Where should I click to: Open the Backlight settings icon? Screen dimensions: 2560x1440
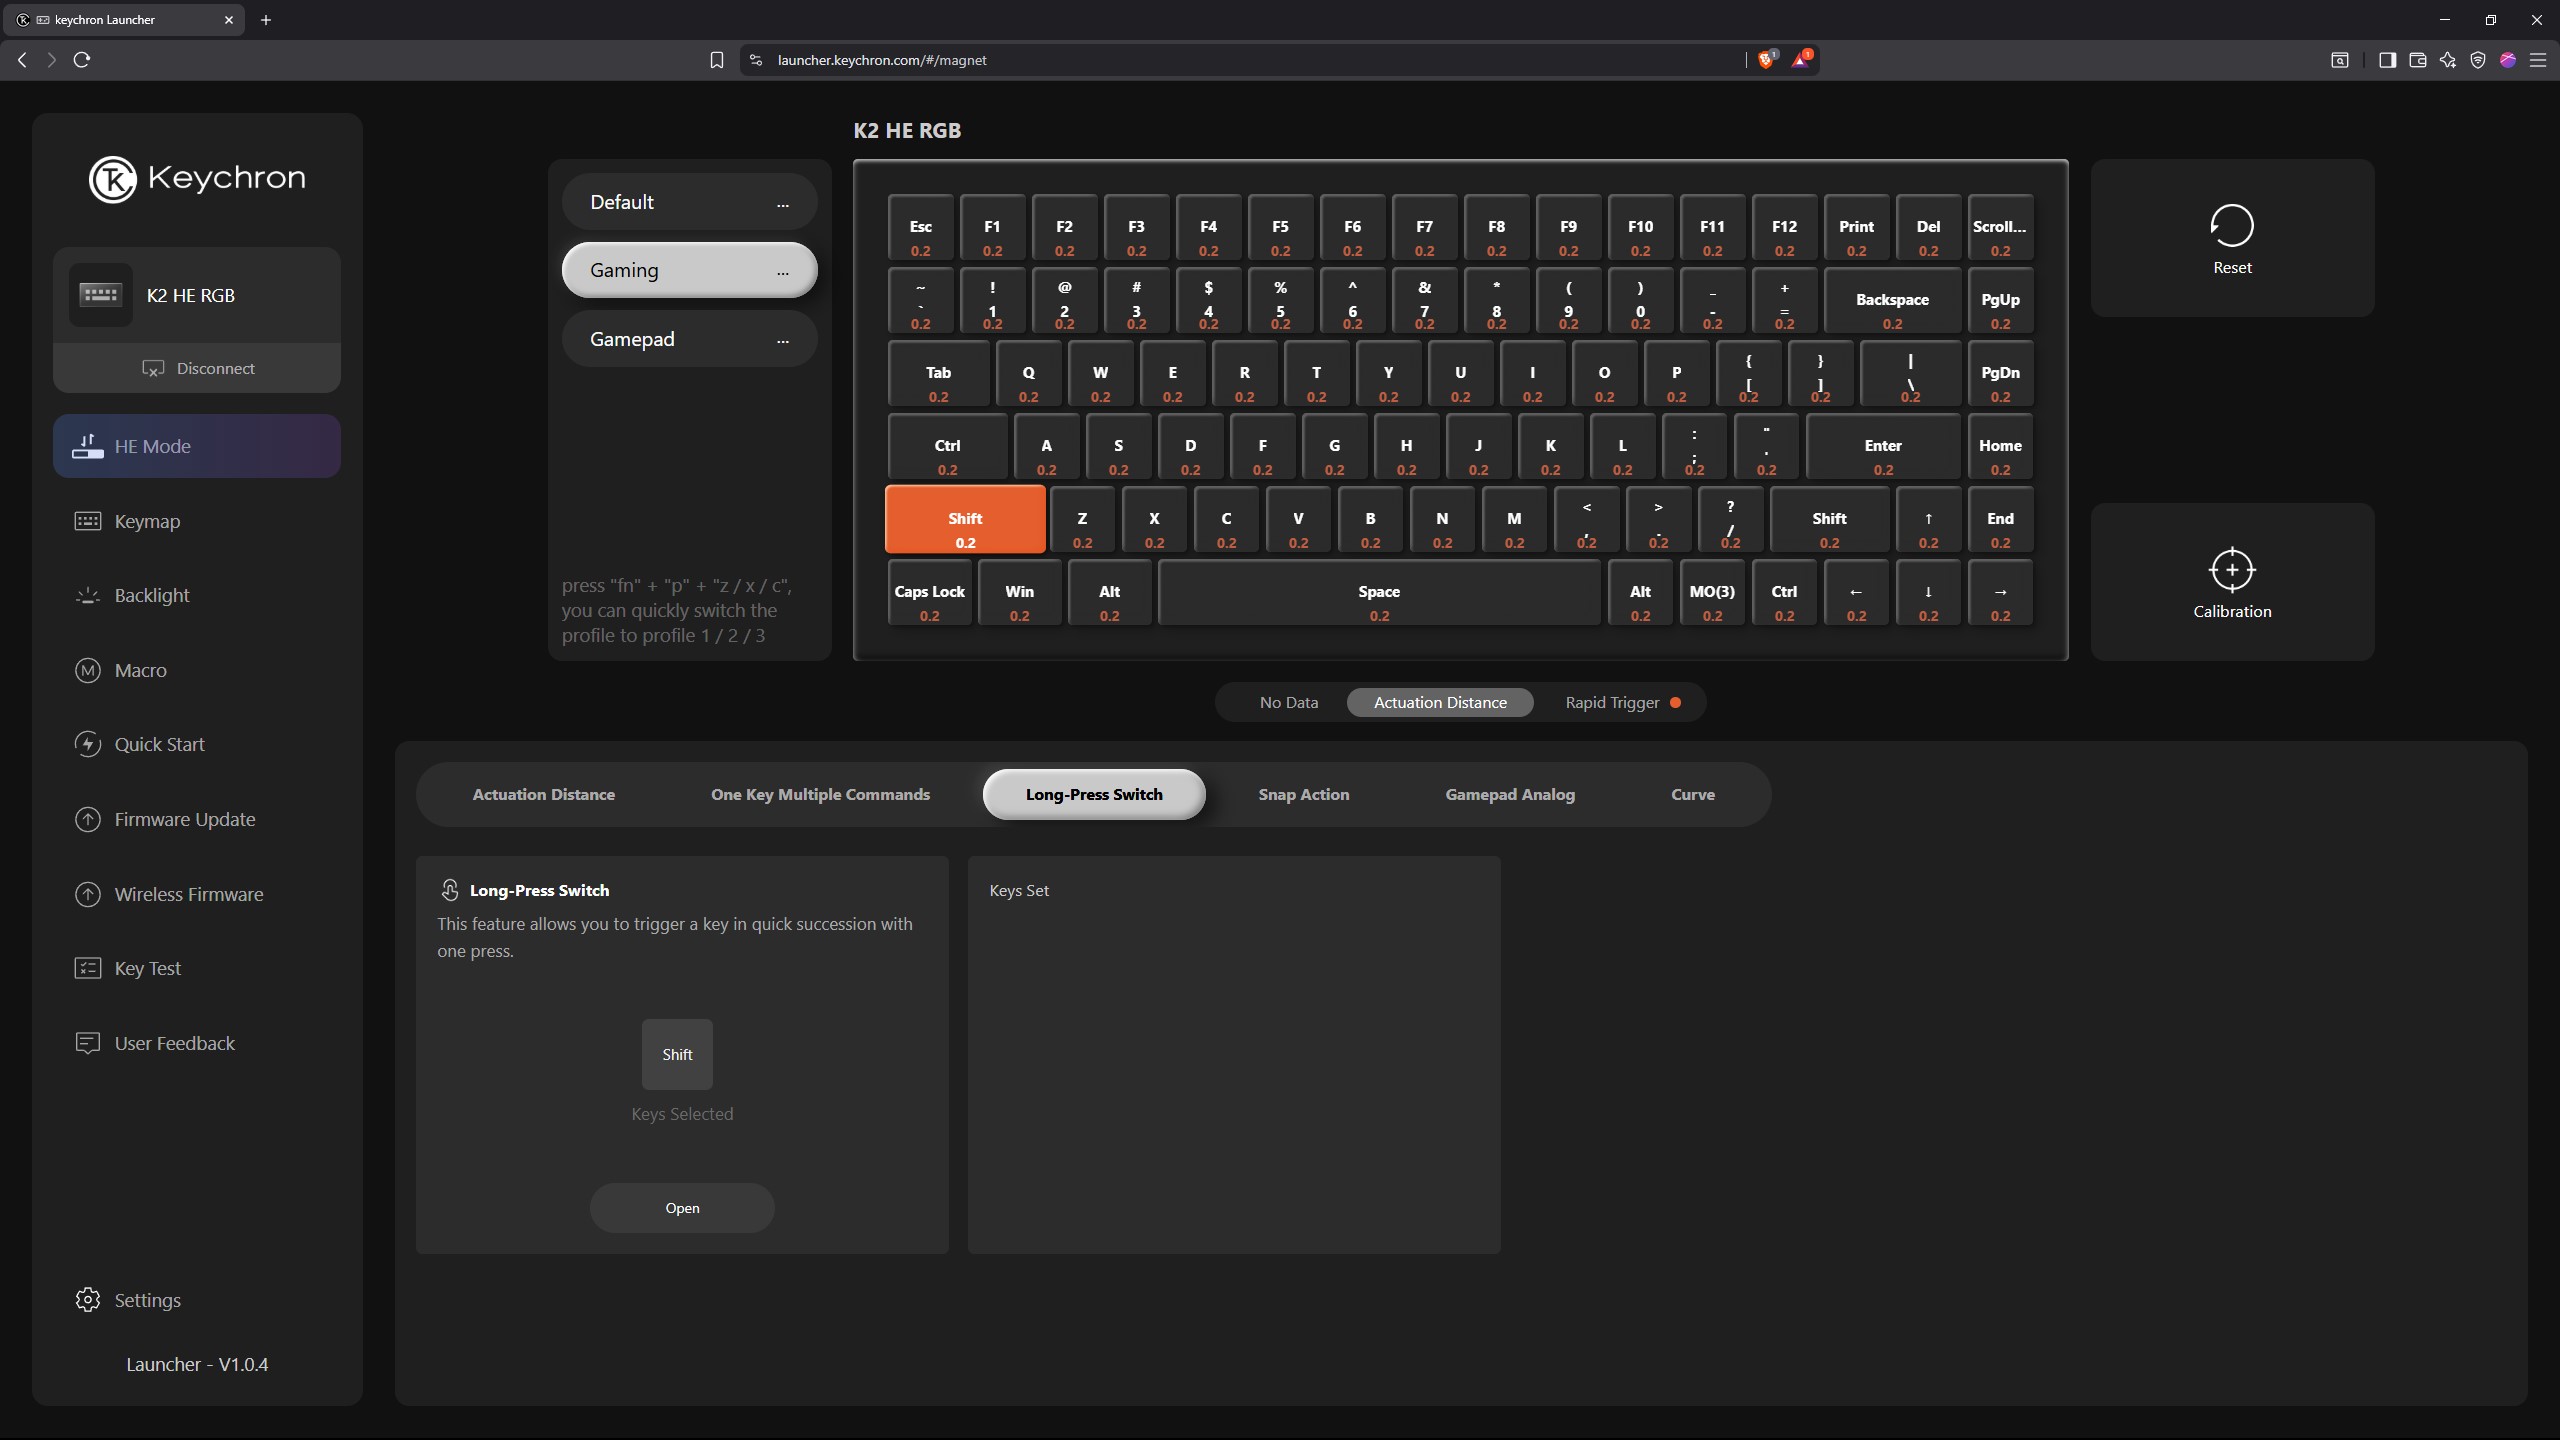(88, 596)
